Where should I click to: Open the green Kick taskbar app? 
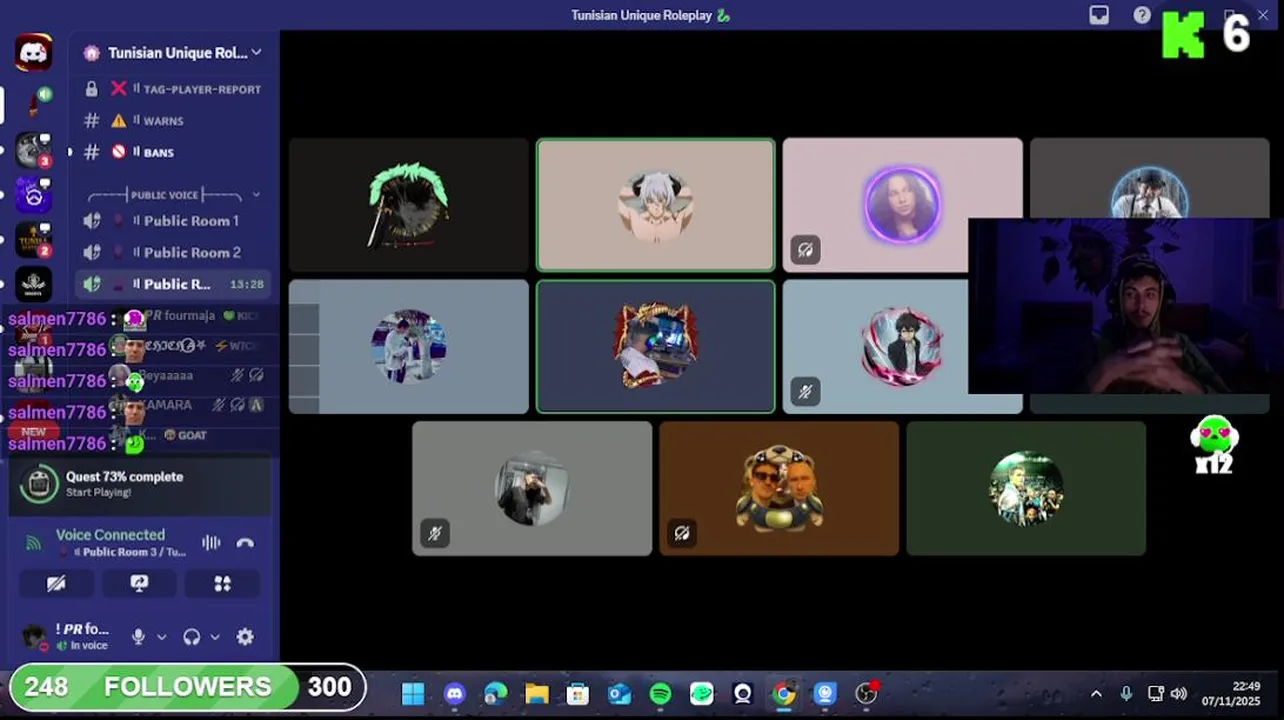(702, 693)
